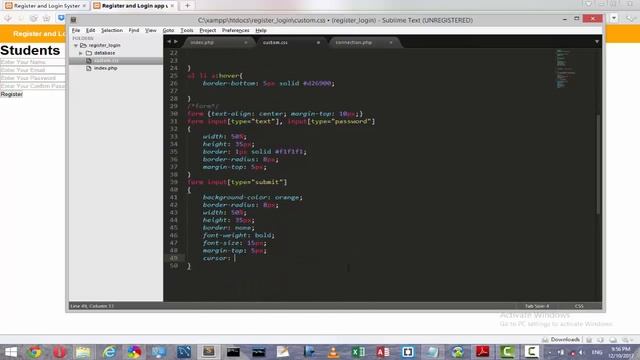Image resolution: width=640 pixels, height=360 pixels.
Task: Select the register_login folder icon in sidebar
Action: coord(84,45)
